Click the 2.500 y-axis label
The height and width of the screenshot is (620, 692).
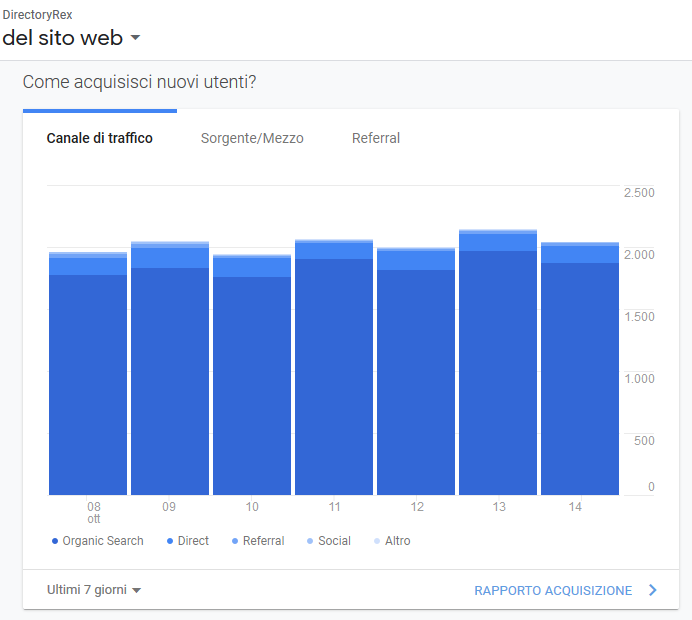click(639, 192)
